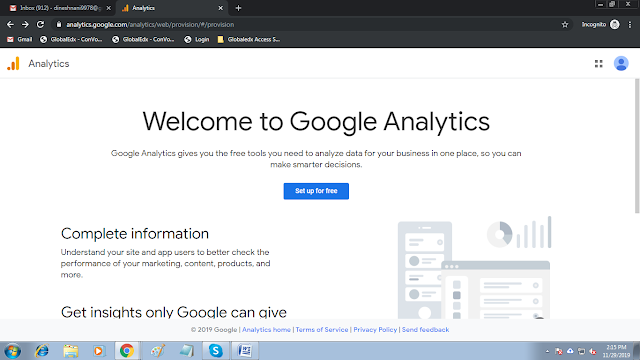
Task: Open the Globaledx Access bookmarks folder
Action: pos(249,40)
